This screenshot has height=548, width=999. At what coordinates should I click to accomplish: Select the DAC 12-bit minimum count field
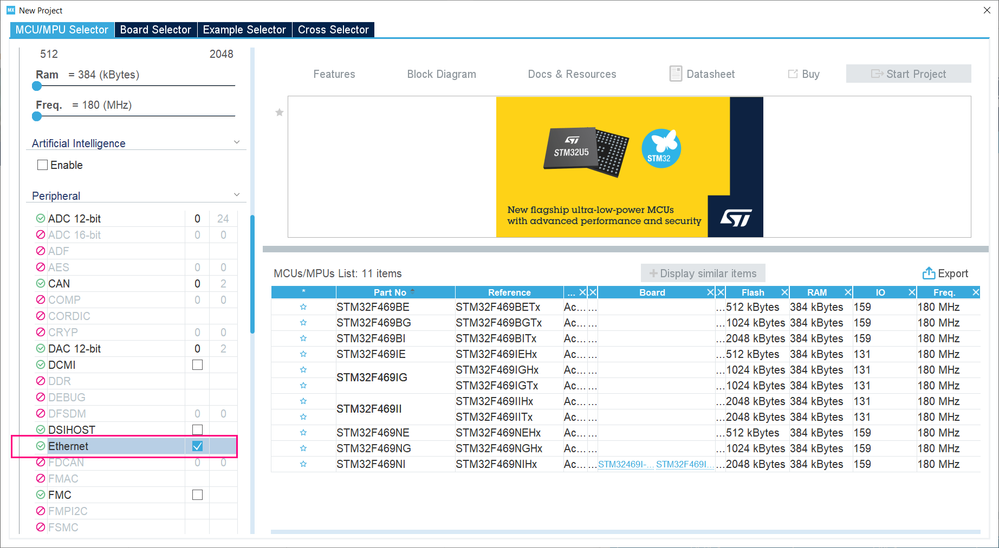[x=198, y=349]
